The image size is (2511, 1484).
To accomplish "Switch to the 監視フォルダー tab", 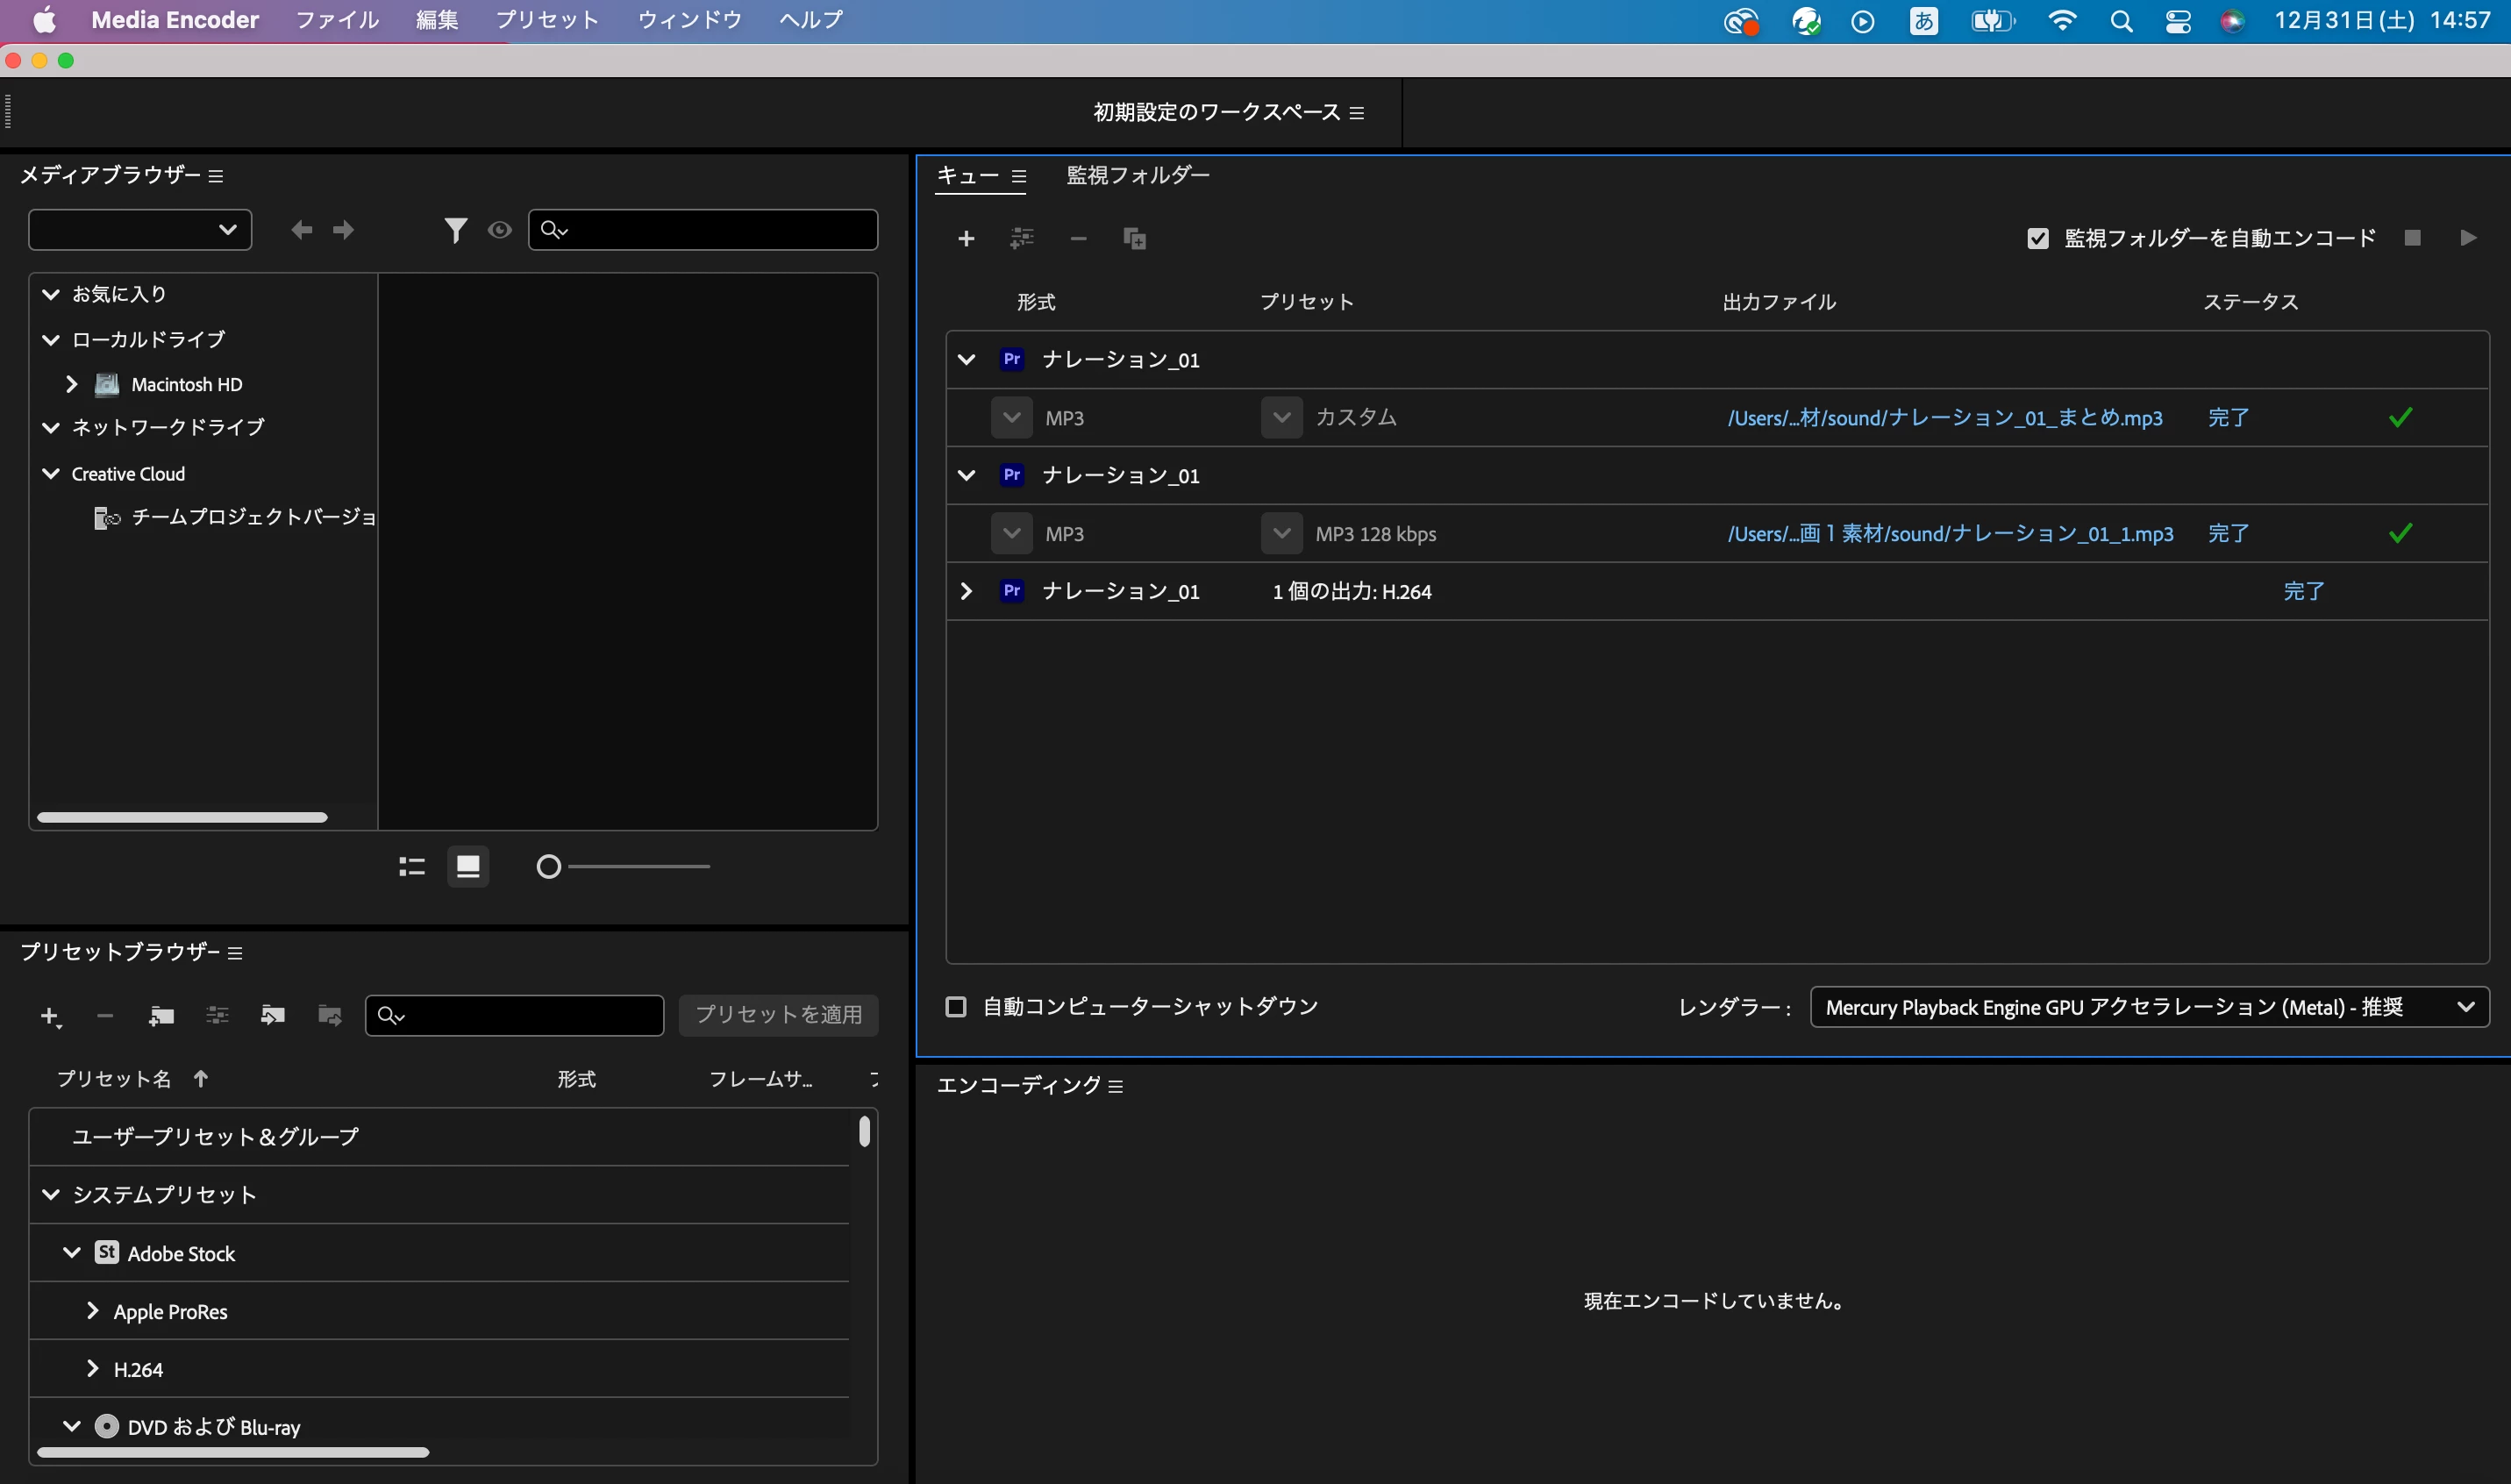I will (1137, 176).
